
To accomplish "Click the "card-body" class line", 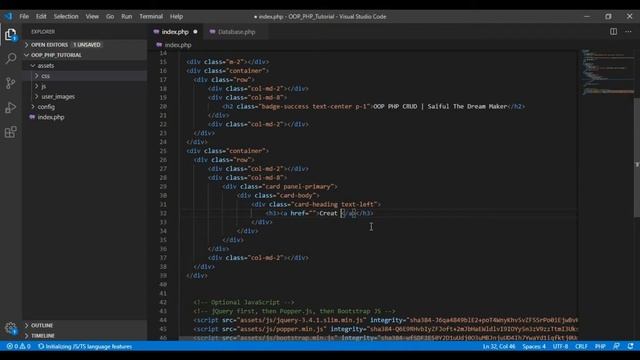I will (278, 195).
